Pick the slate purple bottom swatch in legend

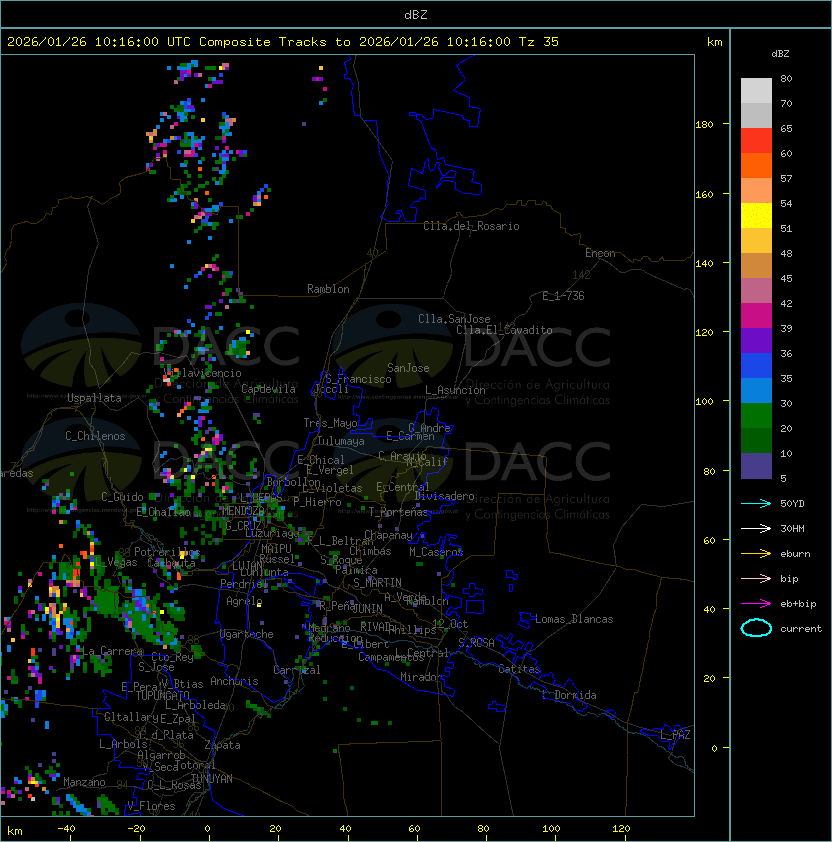(756, 466)
